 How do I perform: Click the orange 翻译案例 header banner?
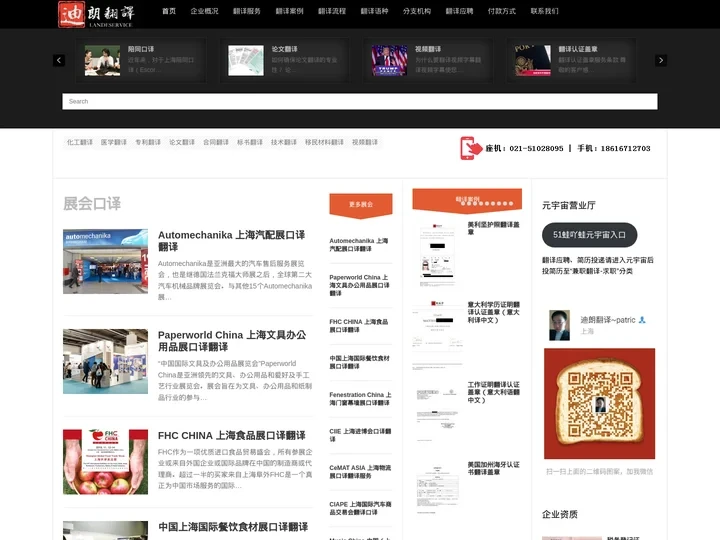click(x=467, y=201)
